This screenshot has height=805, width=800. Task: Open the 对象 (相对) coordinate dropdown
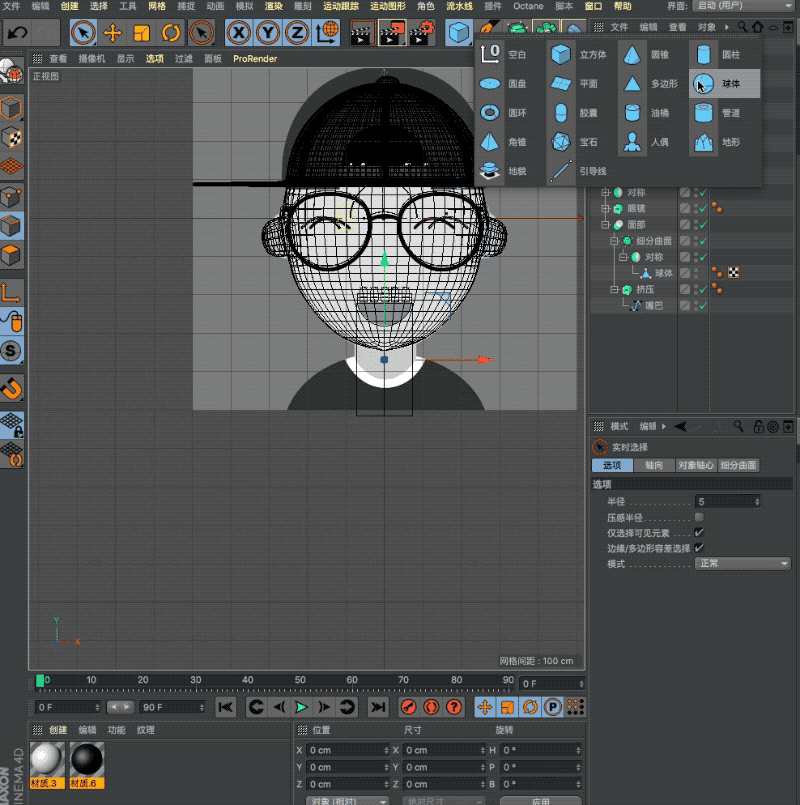(347, 801)
